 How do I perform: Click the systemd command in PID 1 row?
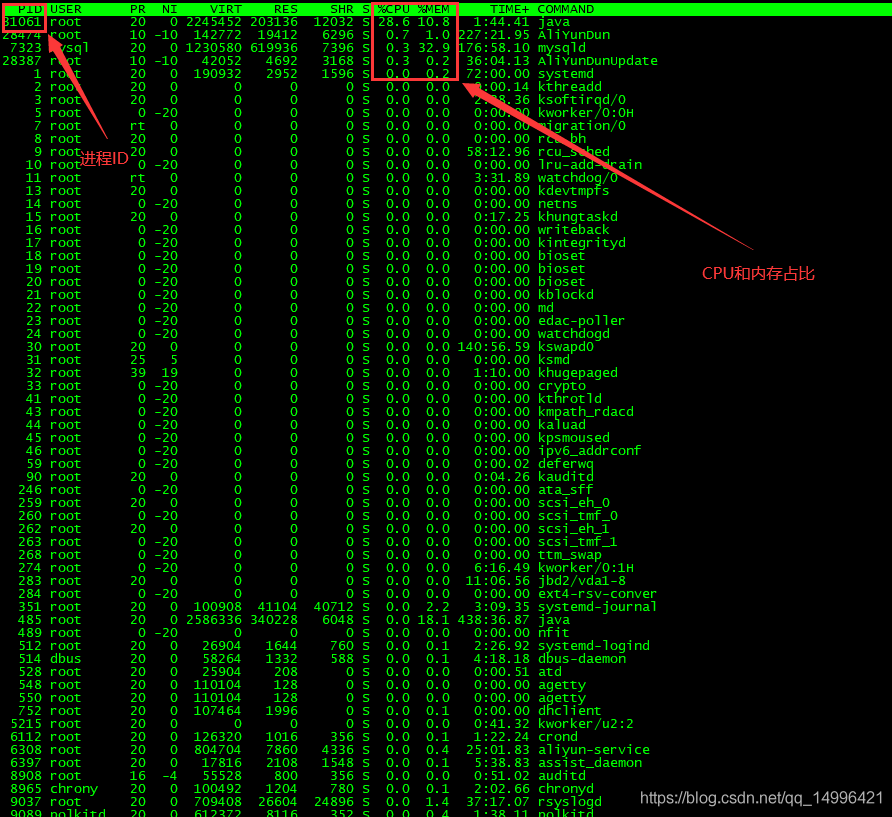coord(566,74)
